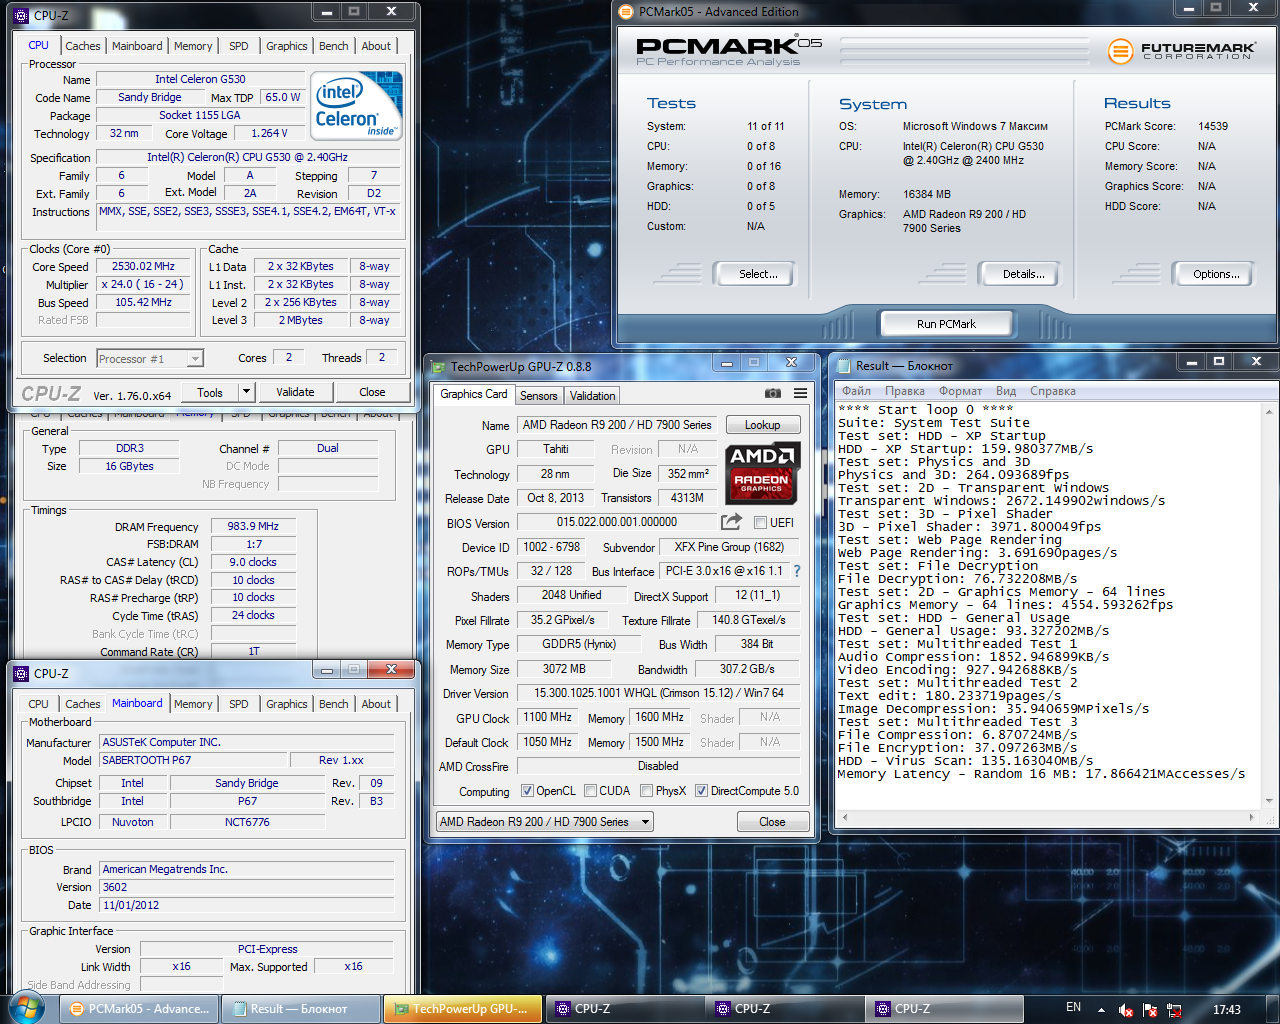
Task: Click the PCMark05 title bar icon
Action: tap(626, 12)
